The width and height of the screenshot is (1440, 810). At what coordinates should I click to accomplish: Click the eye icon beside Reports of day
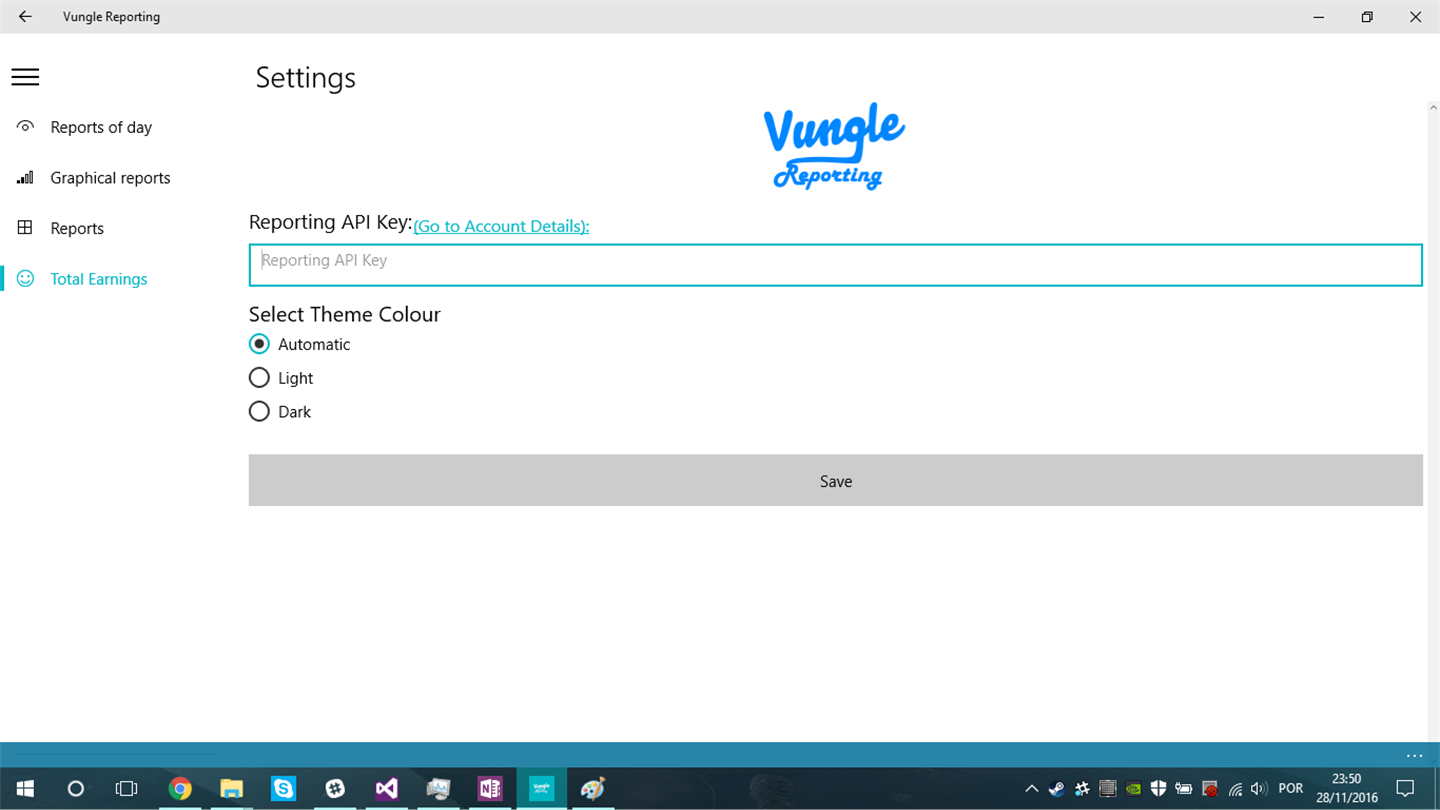tap(25, 127)
